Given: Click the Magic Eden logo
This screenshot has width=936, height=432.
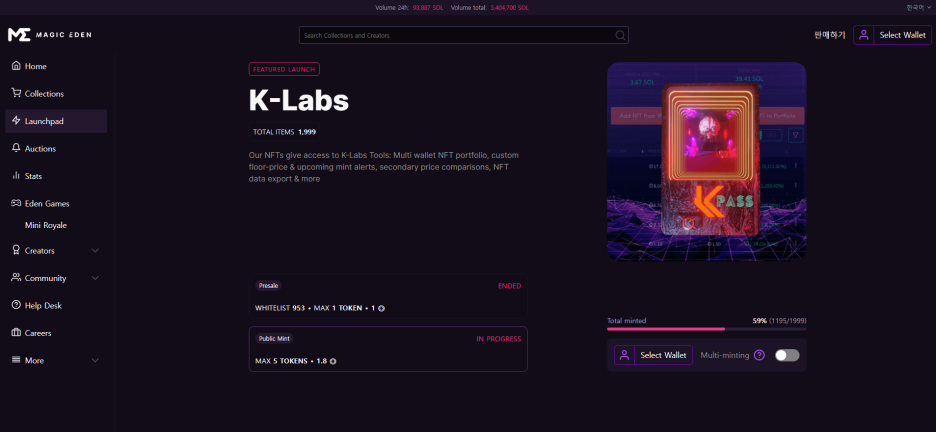Looking at the screenshot, I should click(50, 35).
